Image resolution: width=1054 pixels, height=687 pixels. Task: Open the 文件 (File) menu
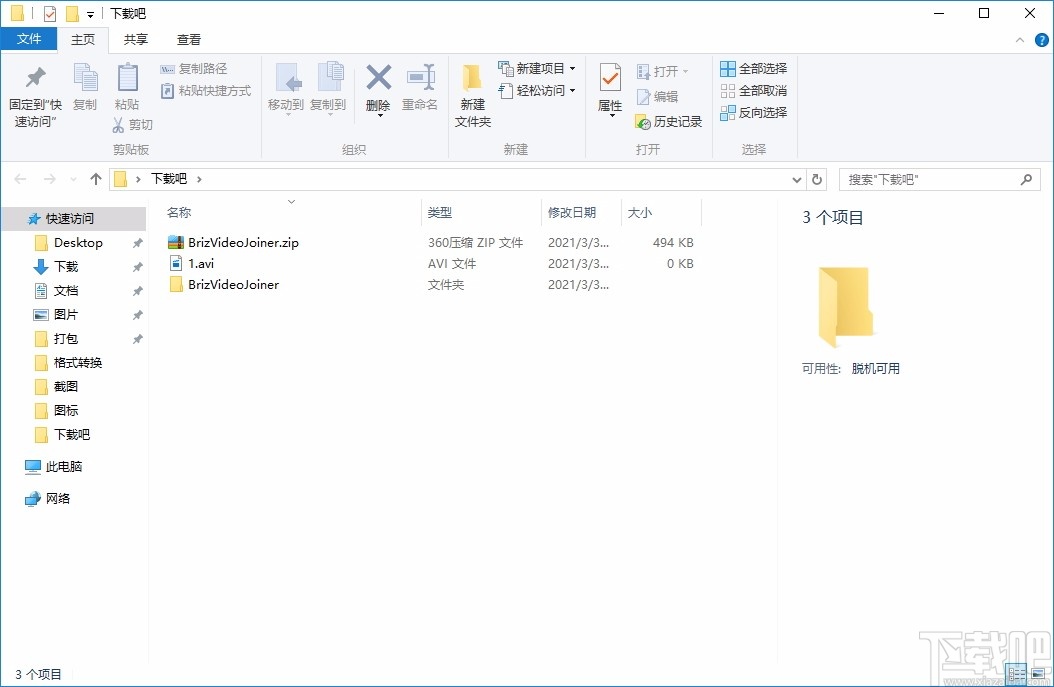29,39
